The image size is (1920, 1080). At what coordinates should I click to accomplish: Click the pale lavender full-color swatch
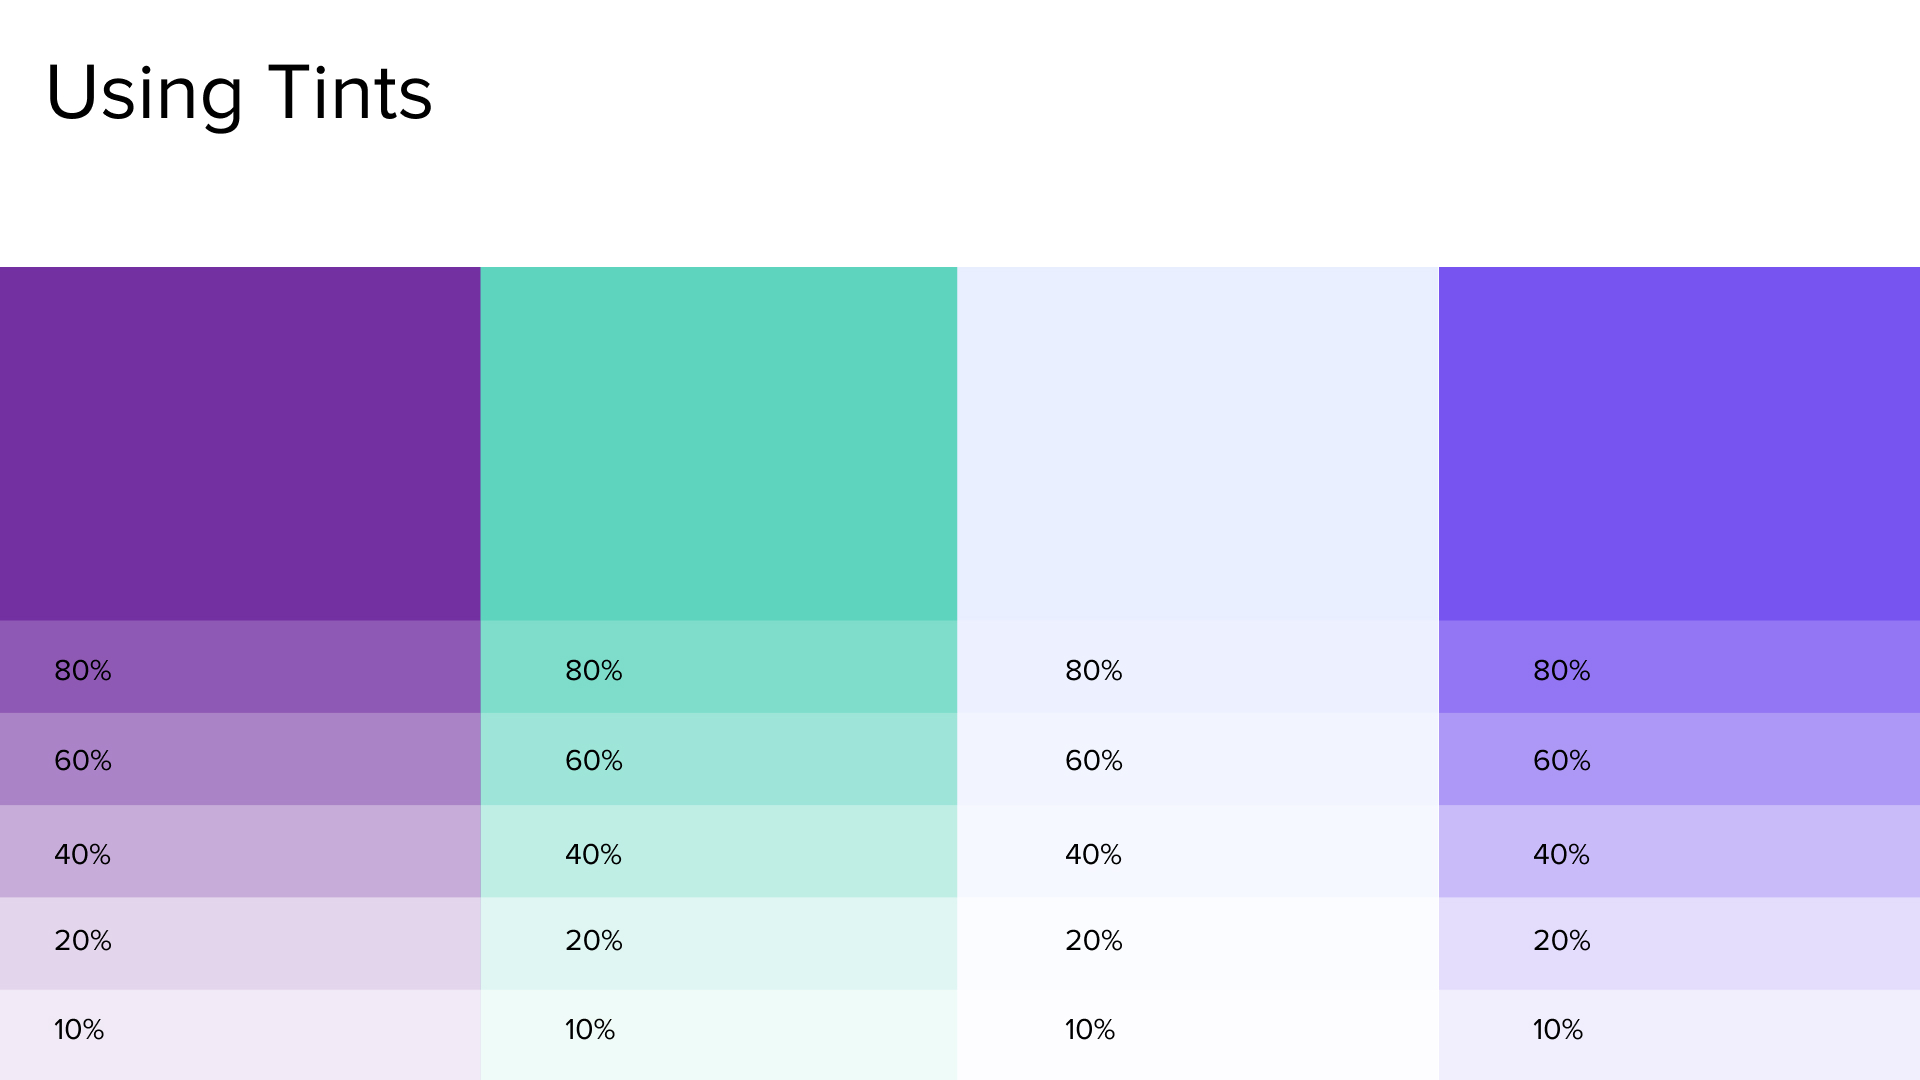(x=1197, y=443)
